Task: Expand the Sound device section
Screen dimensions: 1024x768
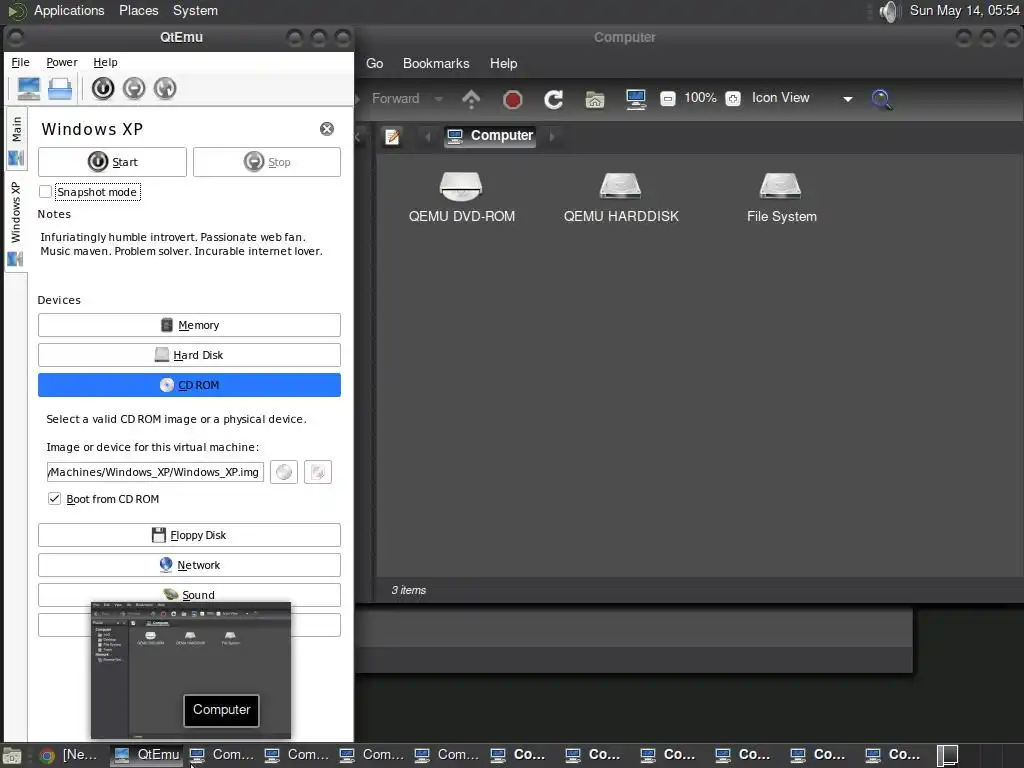Action: pos(189,595)
